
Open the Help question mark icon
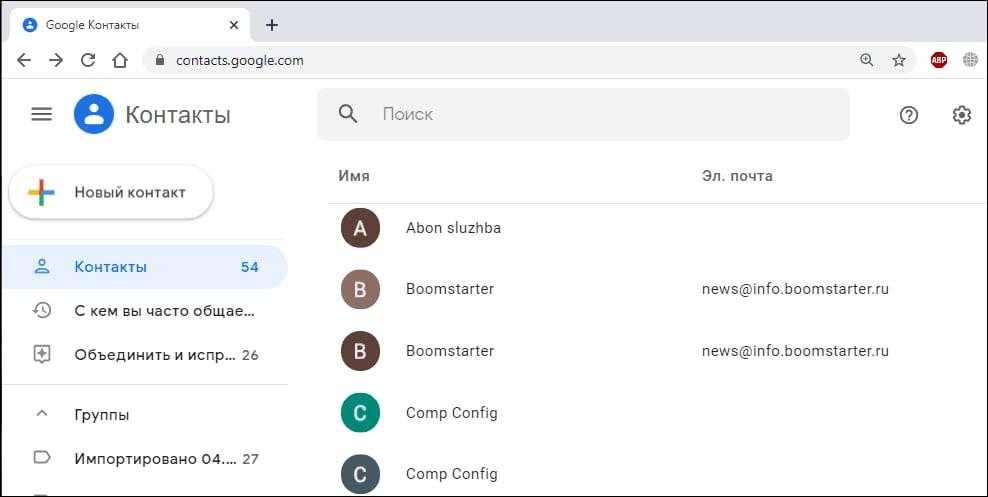point(908,115)
